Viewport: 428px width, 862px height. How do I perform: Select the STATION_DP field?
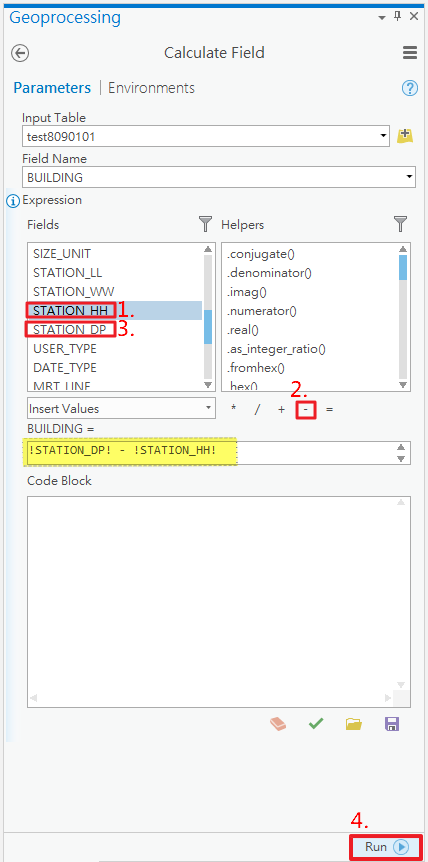(70, 330)
